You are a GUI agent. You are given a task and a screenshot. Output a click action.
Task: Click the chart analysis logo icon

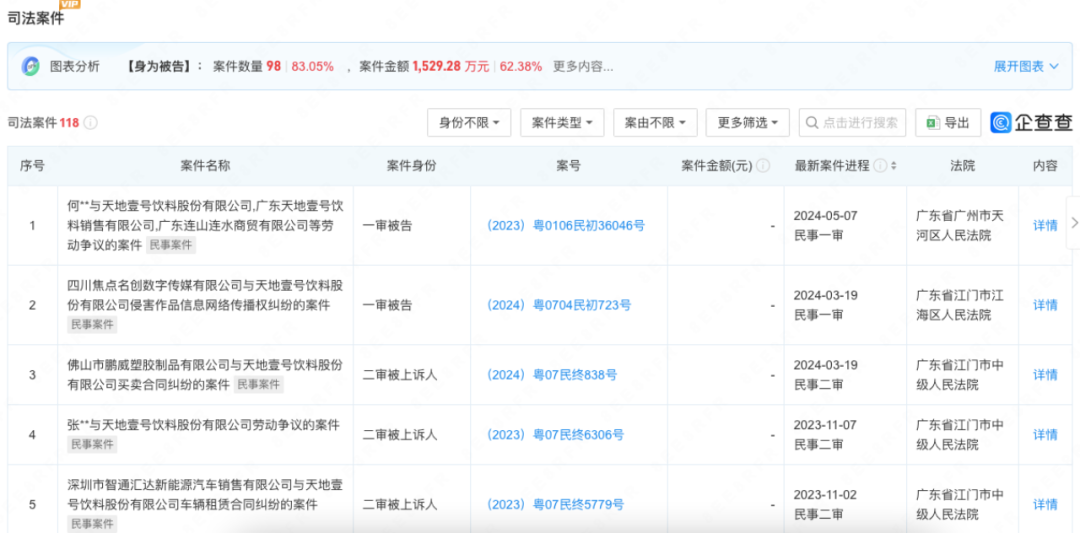[30, 66]
